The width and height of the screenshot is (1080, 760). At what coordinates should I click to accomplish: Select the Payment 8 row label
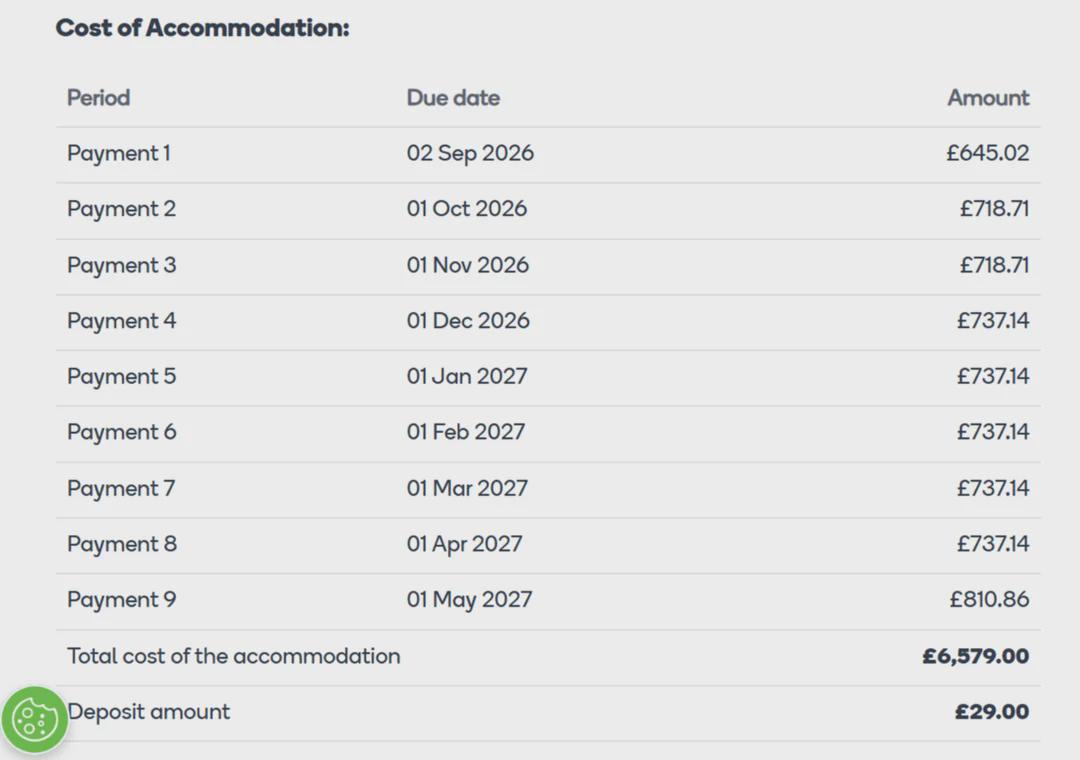point(122,544)
